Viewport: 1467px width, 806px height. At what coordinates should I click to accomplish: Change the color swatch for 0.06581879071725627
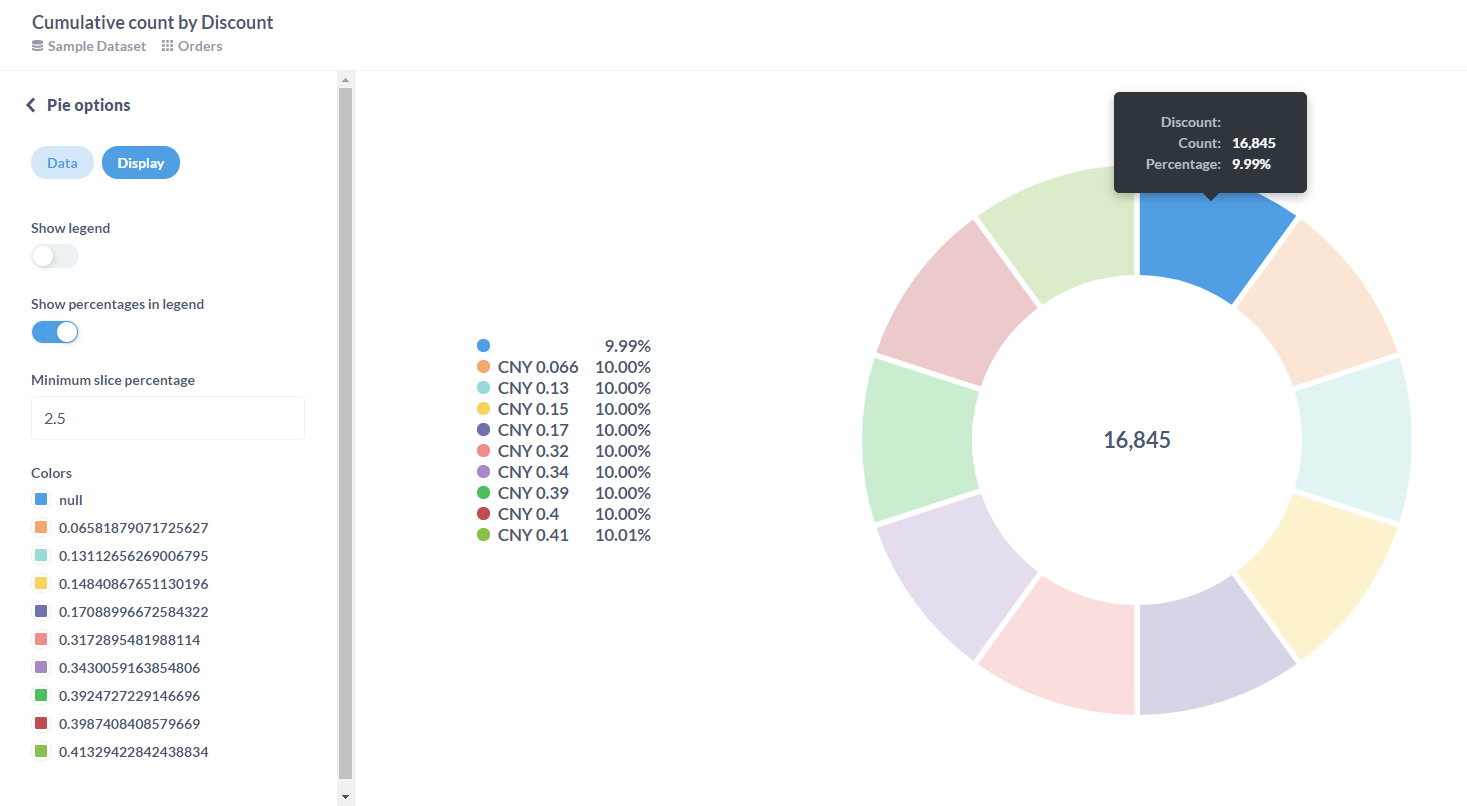click(39, 527)
